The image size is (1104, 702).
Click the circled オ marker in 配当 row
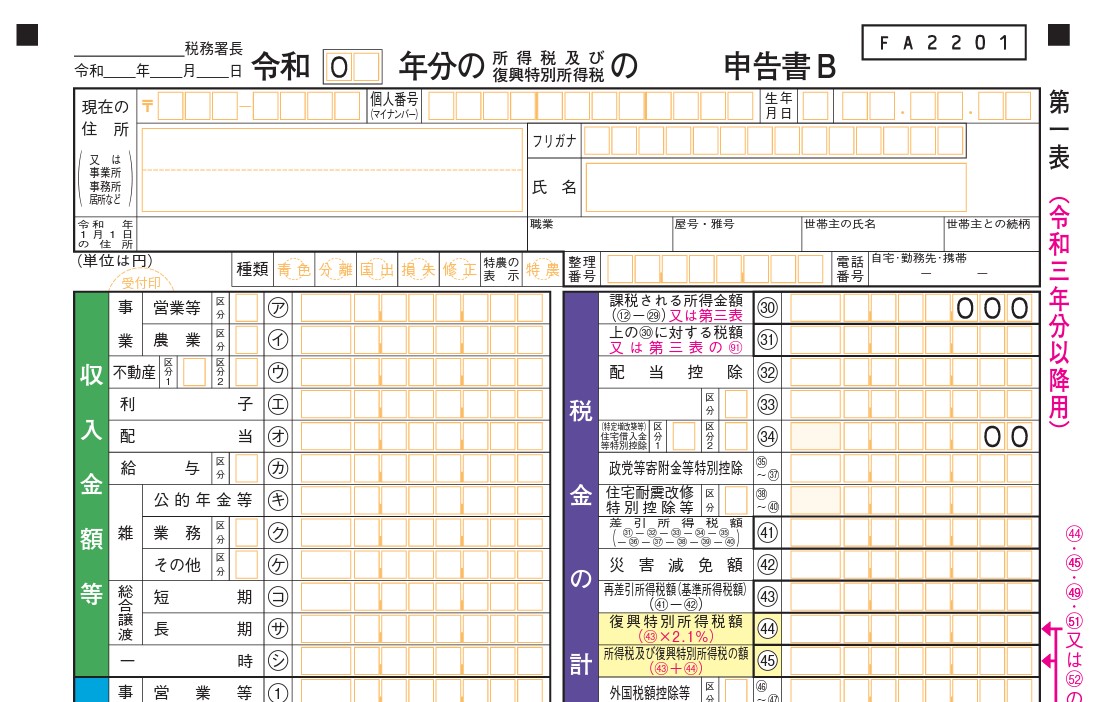(278, 436)
